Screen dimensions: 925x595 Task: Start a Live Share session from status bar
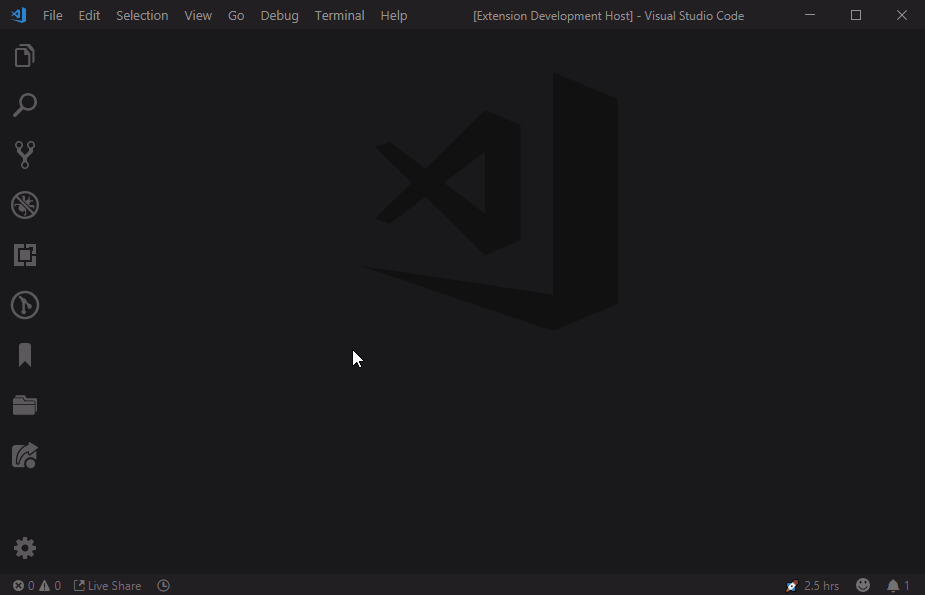coord(107,586)
